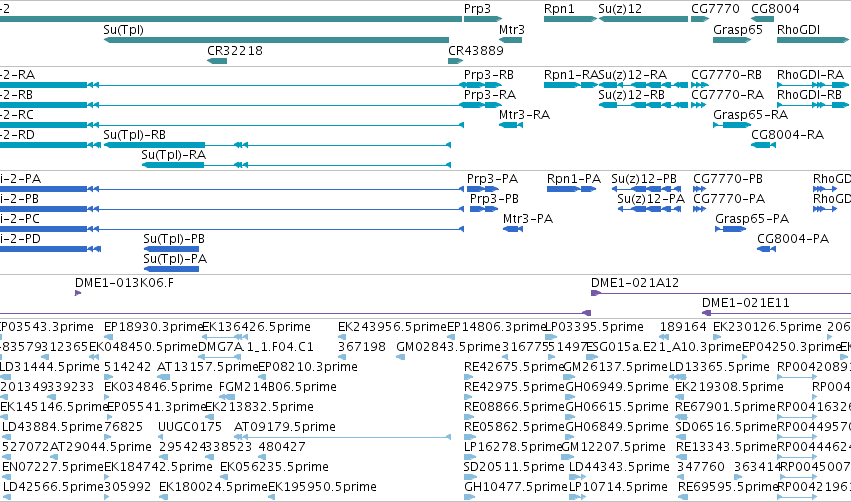The image size is (851, 502).
Task: Open the RhoGDI gene label
Action: (798, 30)
